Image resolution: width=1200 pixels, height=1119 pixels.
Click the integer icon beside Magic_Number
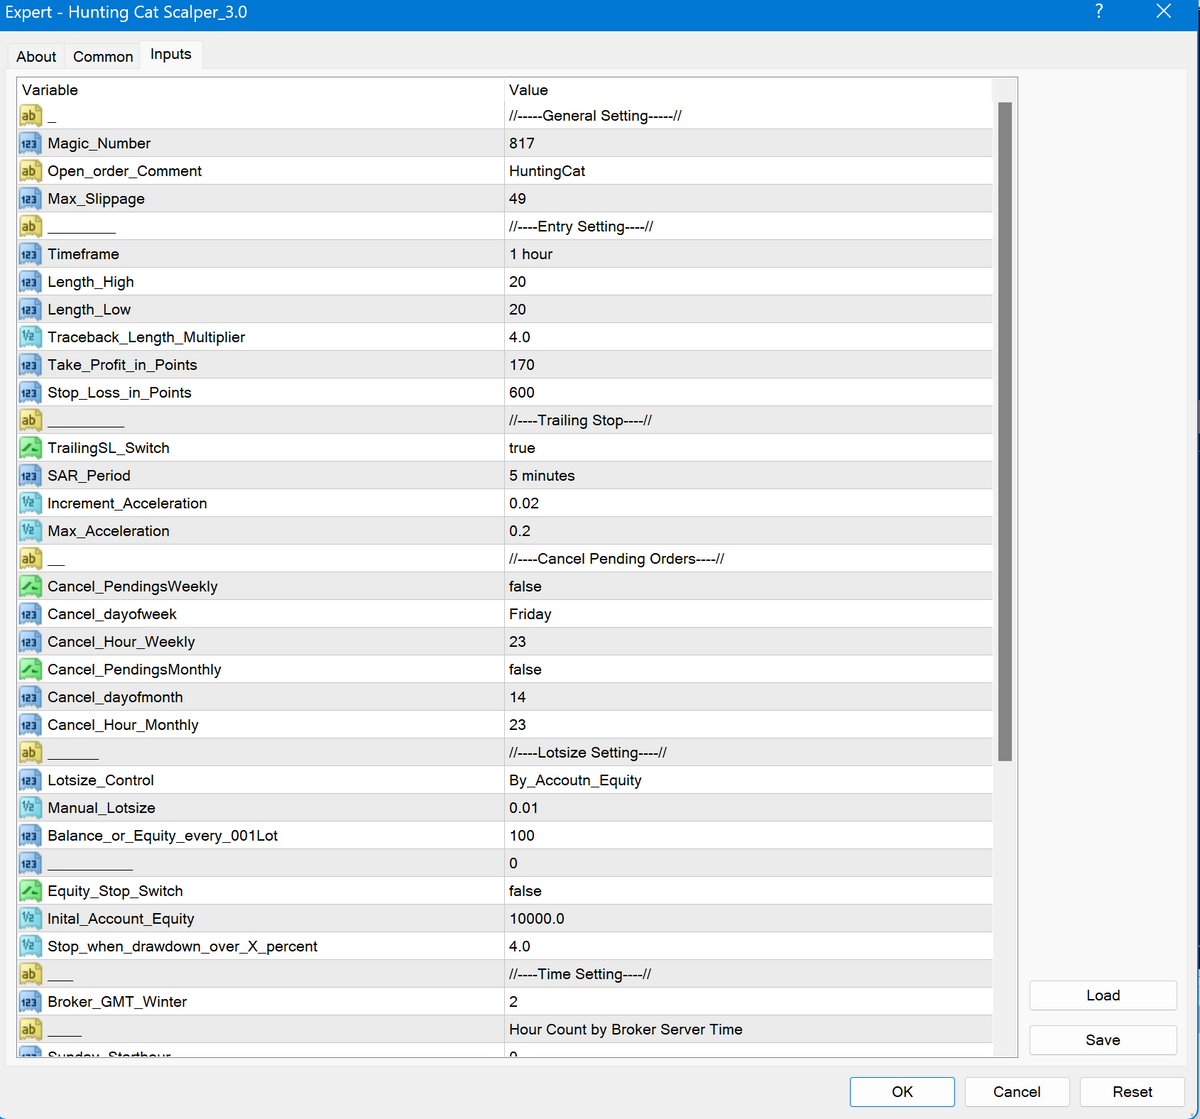point(29,143)
